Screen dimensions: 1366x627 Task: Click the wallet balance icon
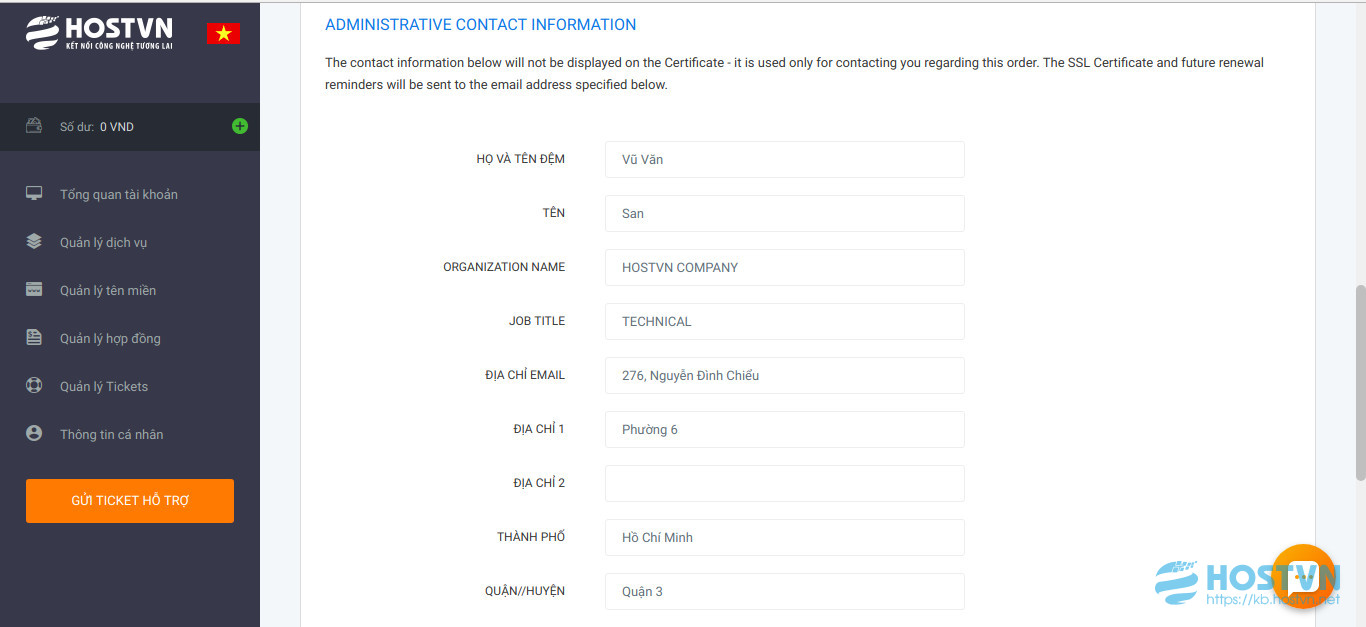(x=34, y=126)
